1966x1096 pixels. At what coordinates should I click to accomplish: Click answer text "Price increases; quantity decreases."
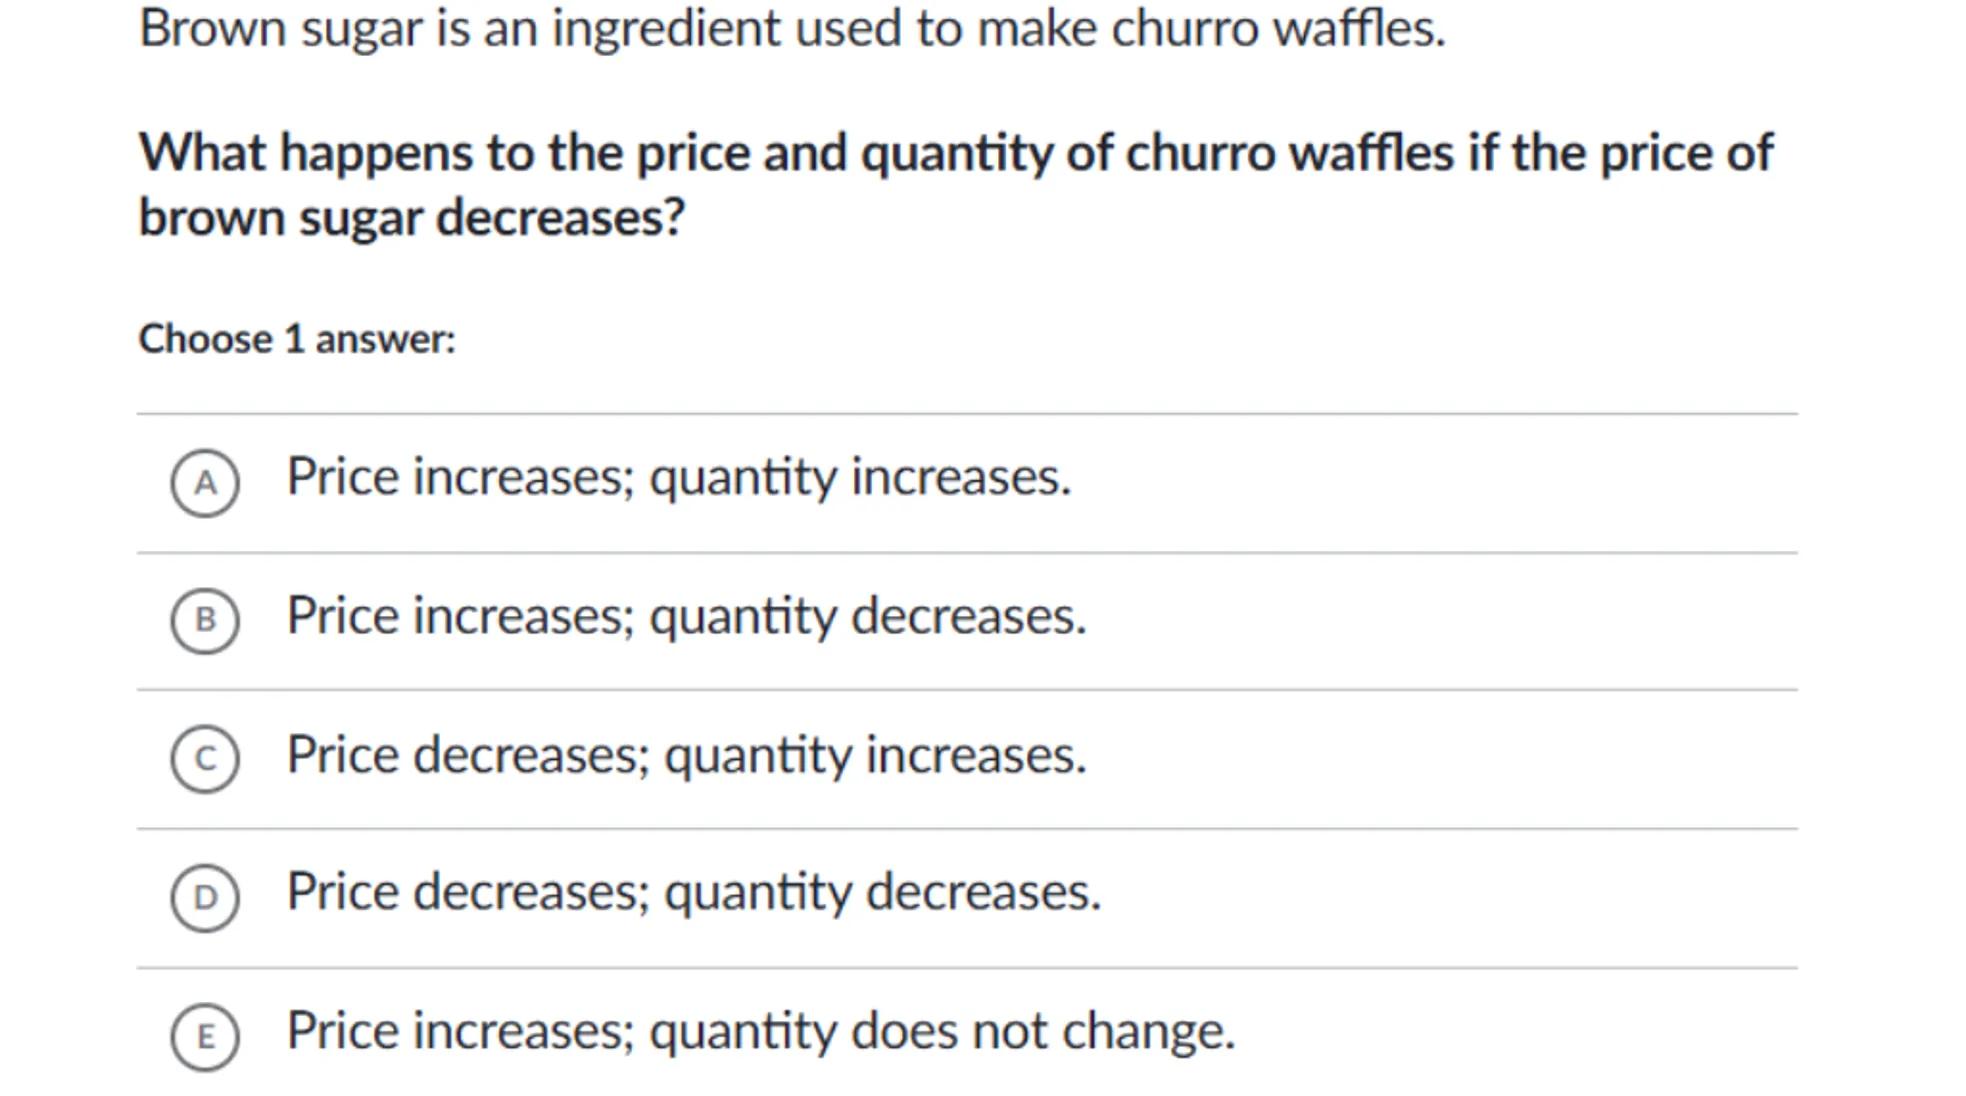tap(686, 616)
